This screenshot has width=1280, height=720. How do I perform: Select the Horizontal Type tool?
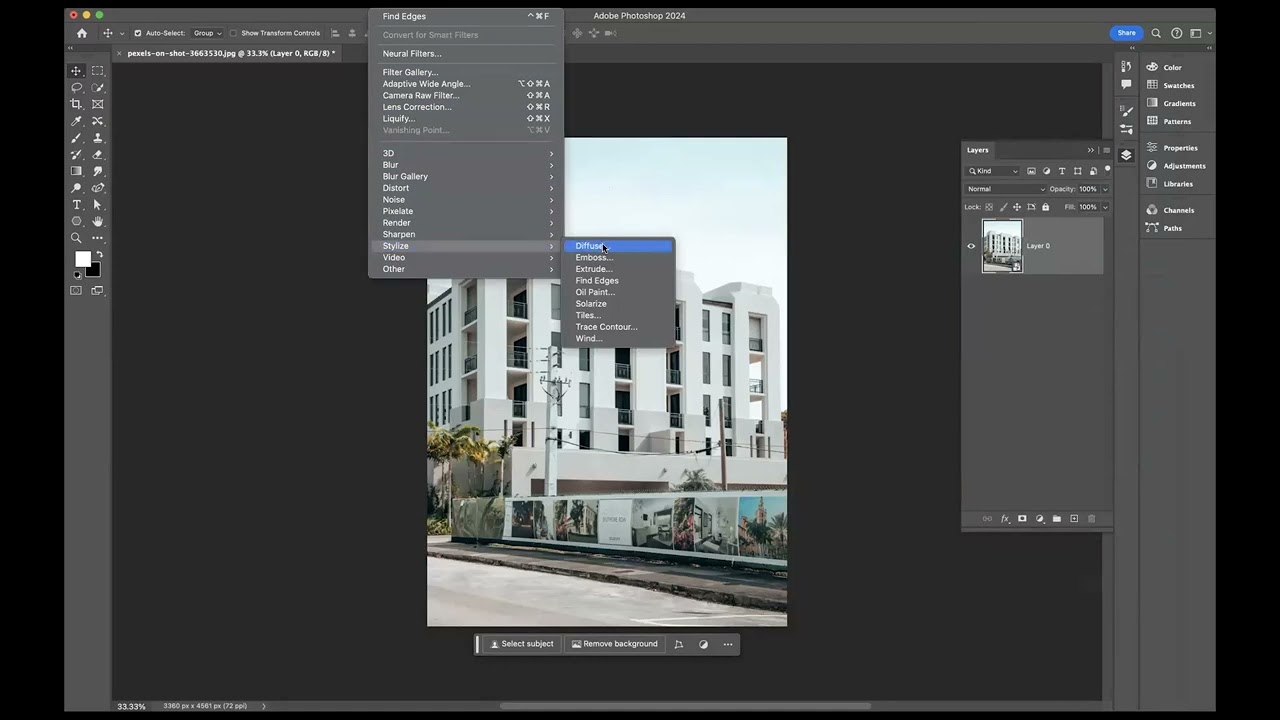(76, 205)
